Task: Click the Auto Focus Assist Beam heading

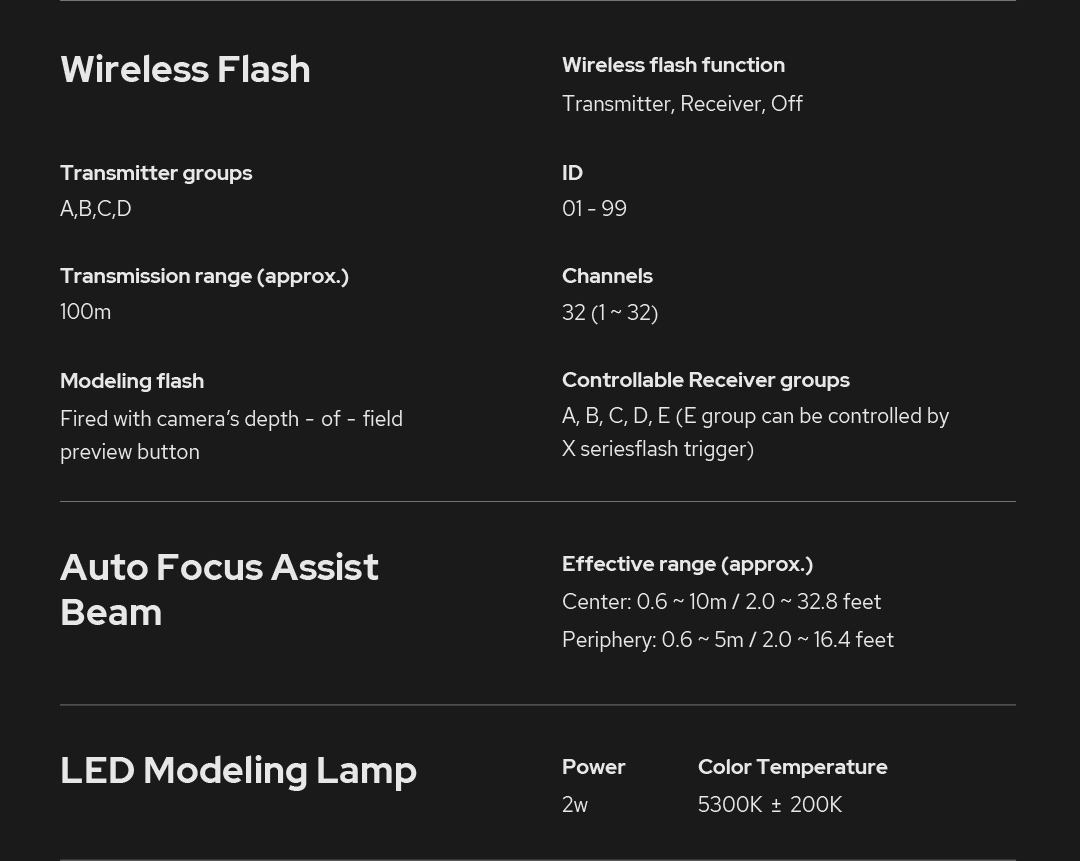Action: 219,589
